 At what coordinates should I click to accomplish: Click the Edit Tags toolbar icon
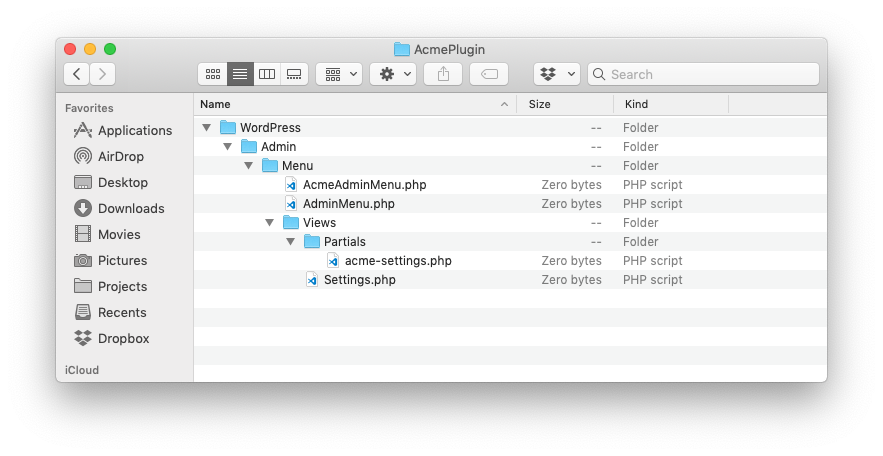[489, 74]
